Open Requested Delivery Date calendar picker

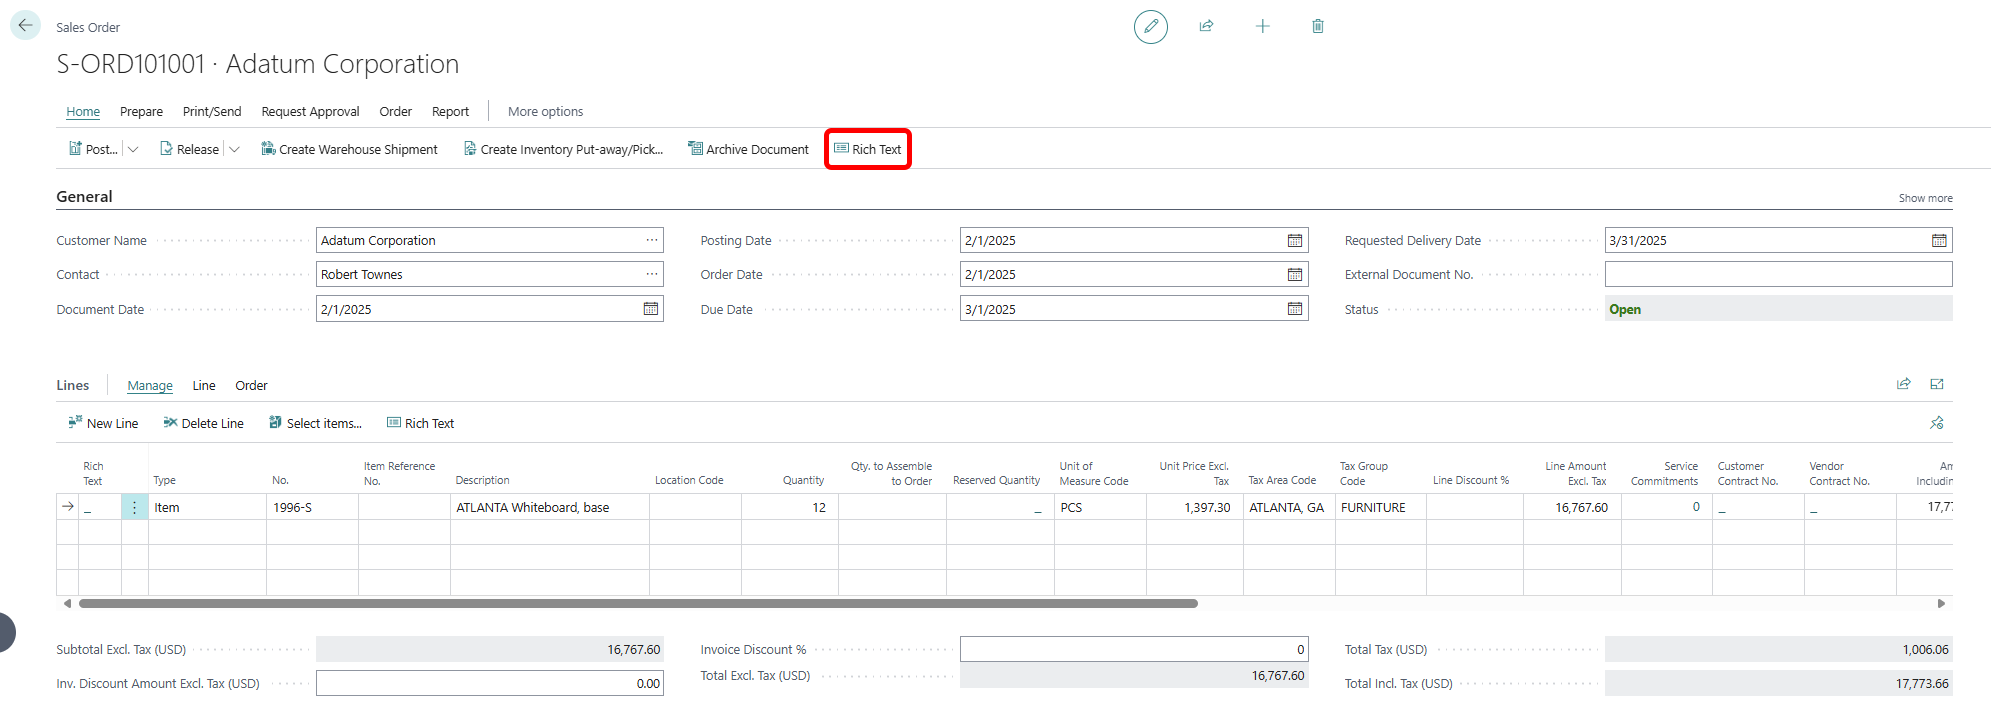tap(1939, 240)
